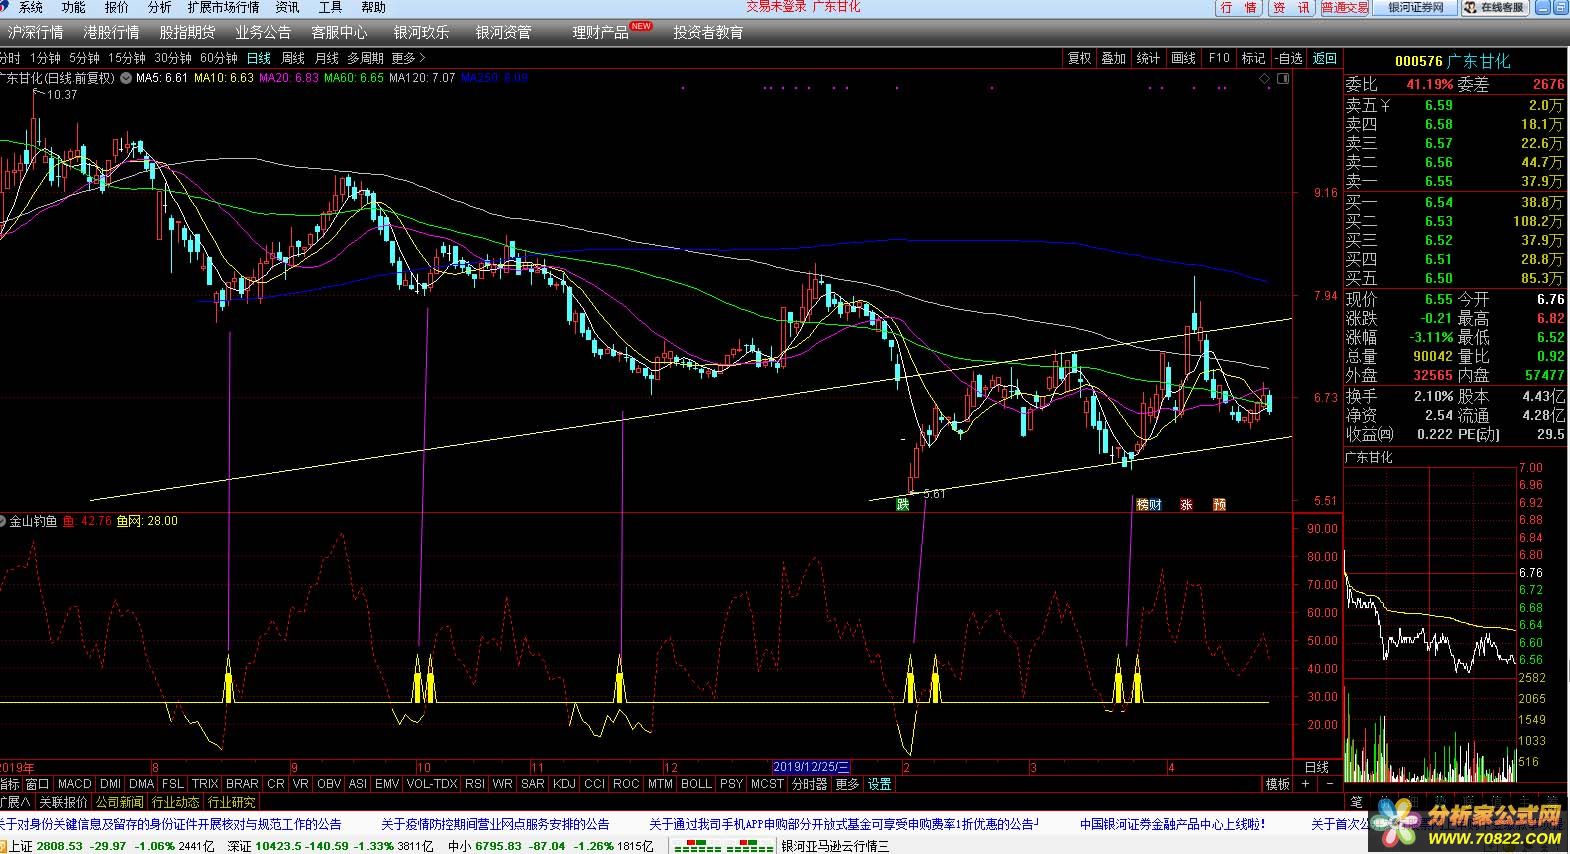Screen dimensions: 1570x854
Task: Click the 跌 marker on the chart
Action: 903,504
